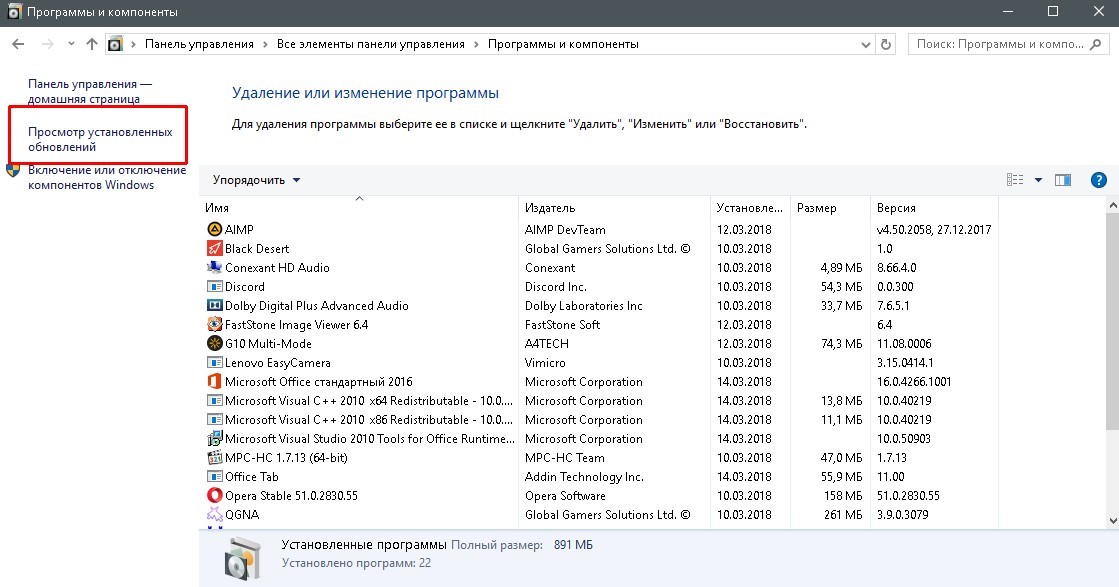Click the MPC-HC 1.7.13 icon

[214, 457]
